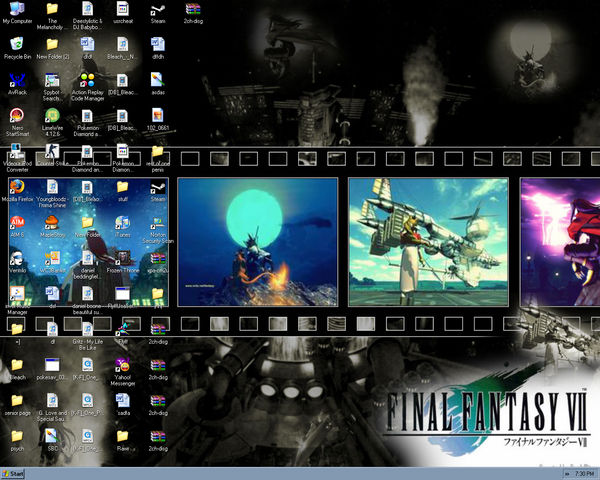Open Mozilla Firefox shortcut
The image size is (600, 480).
[x=17, y=190]
